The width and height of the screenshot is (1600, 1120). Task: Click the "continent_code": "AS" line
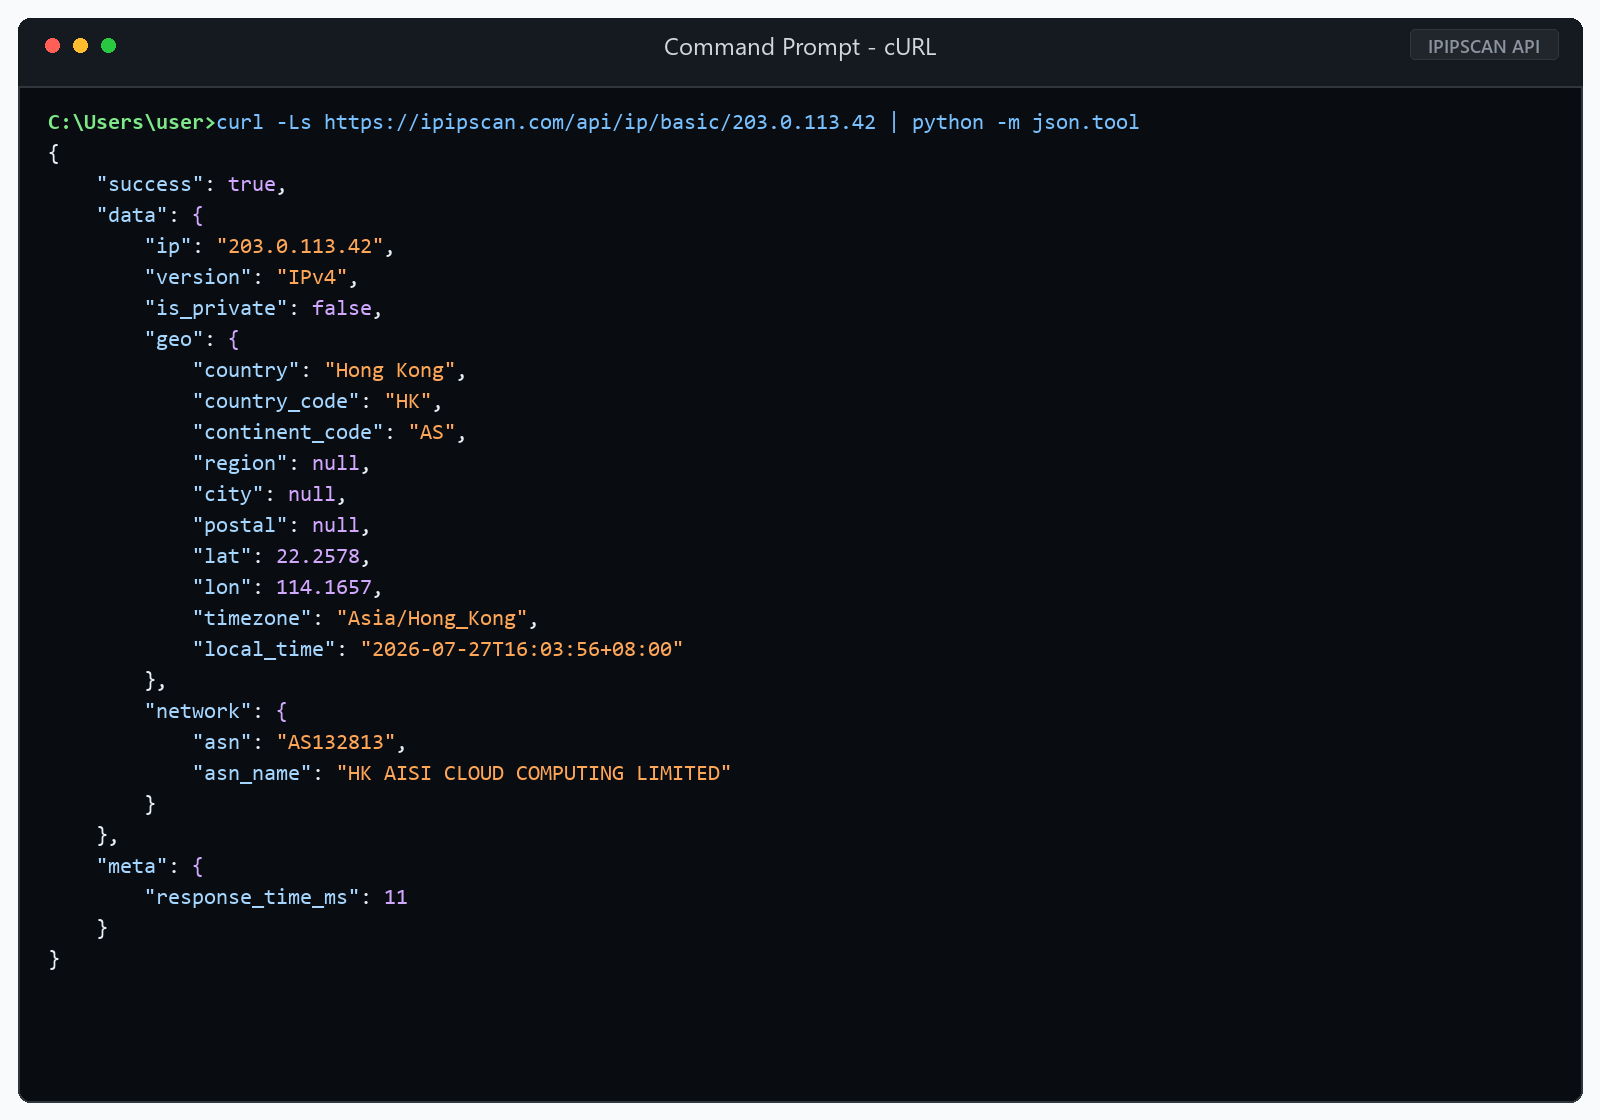click(330, 432)
